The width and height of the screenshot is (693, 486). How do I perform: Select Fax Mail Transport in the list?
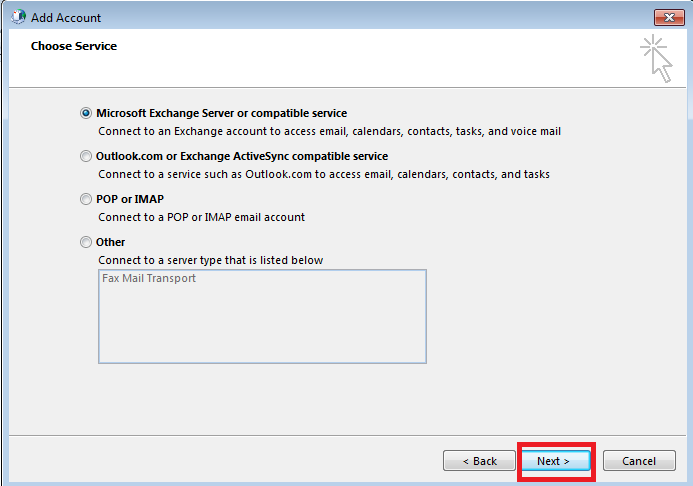[x=149, y=278]
